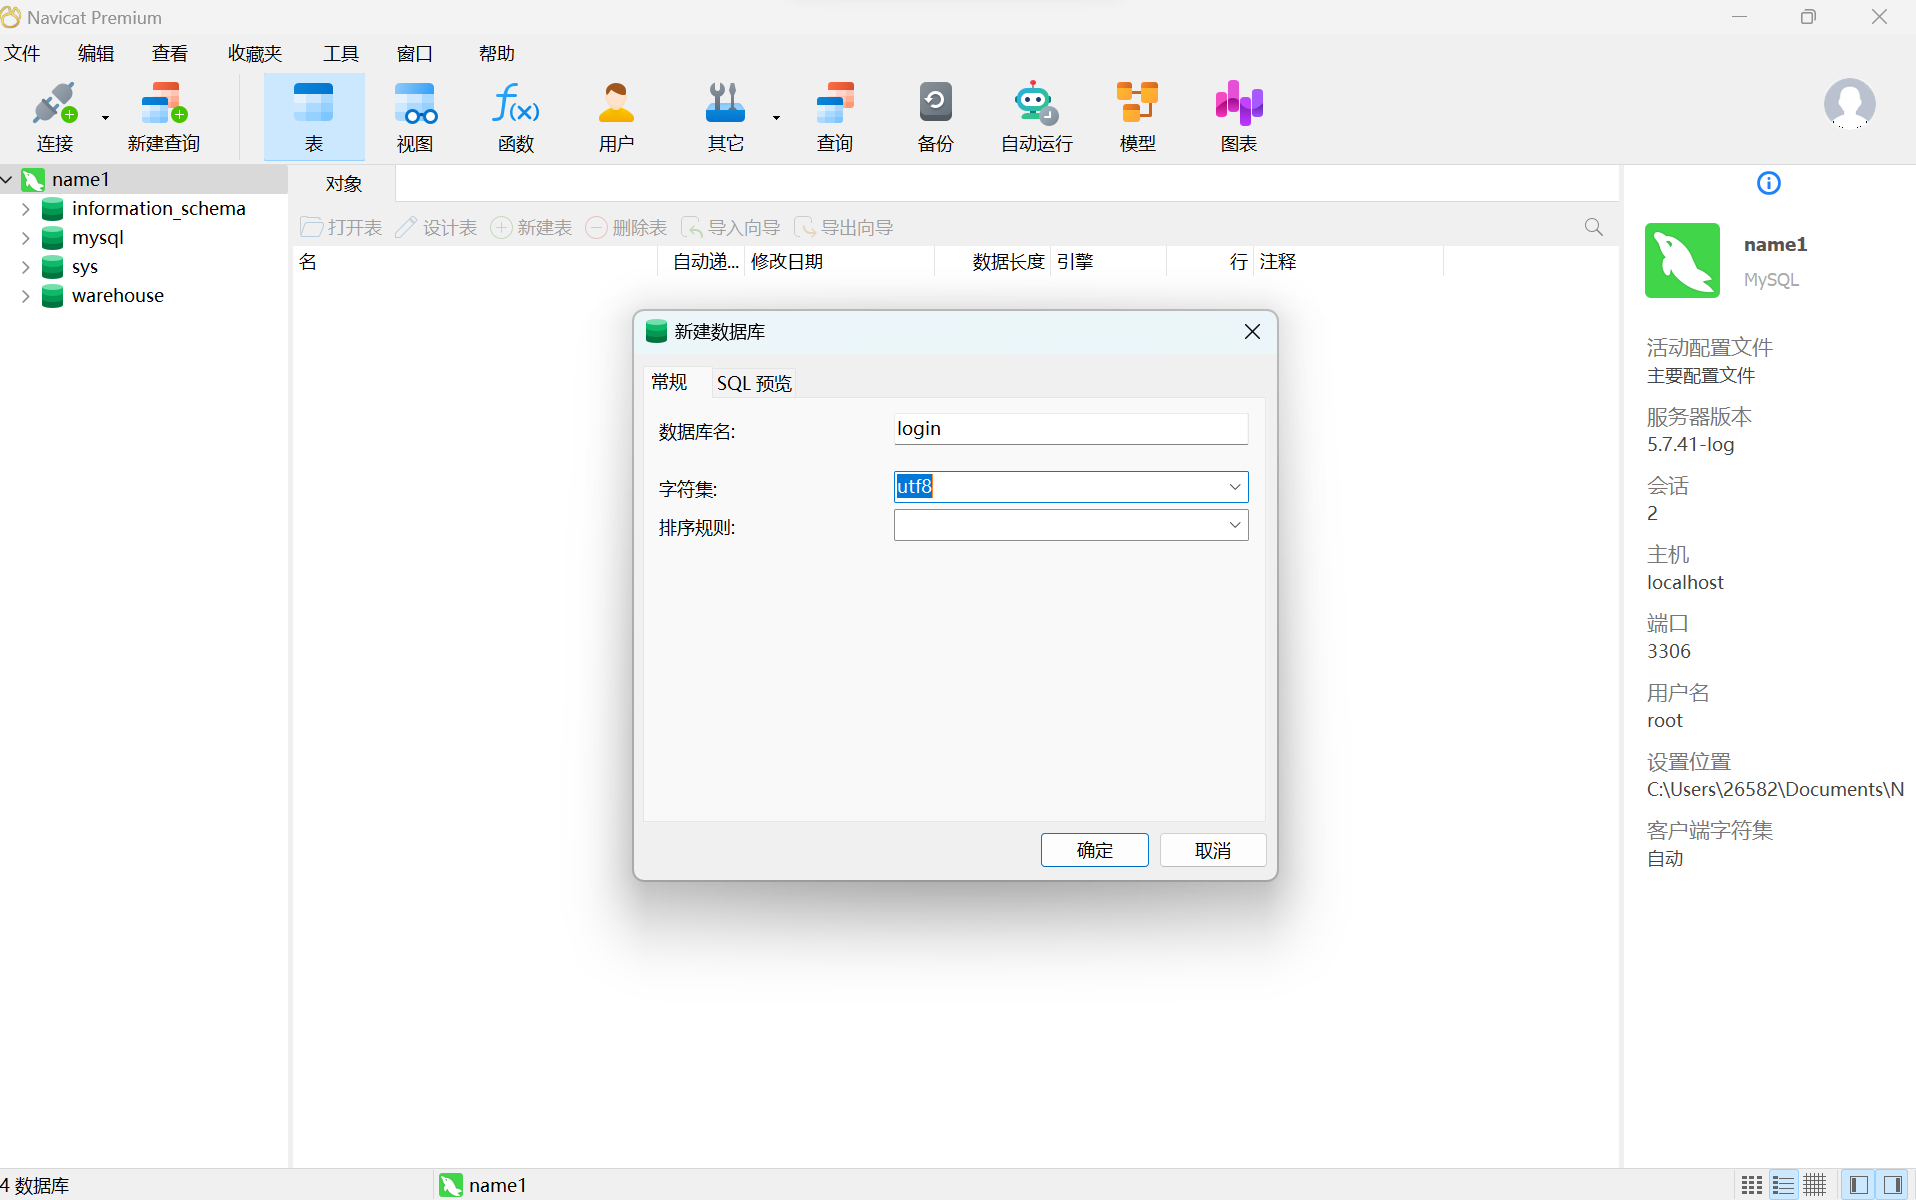Toggle the left sidebar pane button
This screenshot has width=1916, height=1200.
pos(1859,1185)
